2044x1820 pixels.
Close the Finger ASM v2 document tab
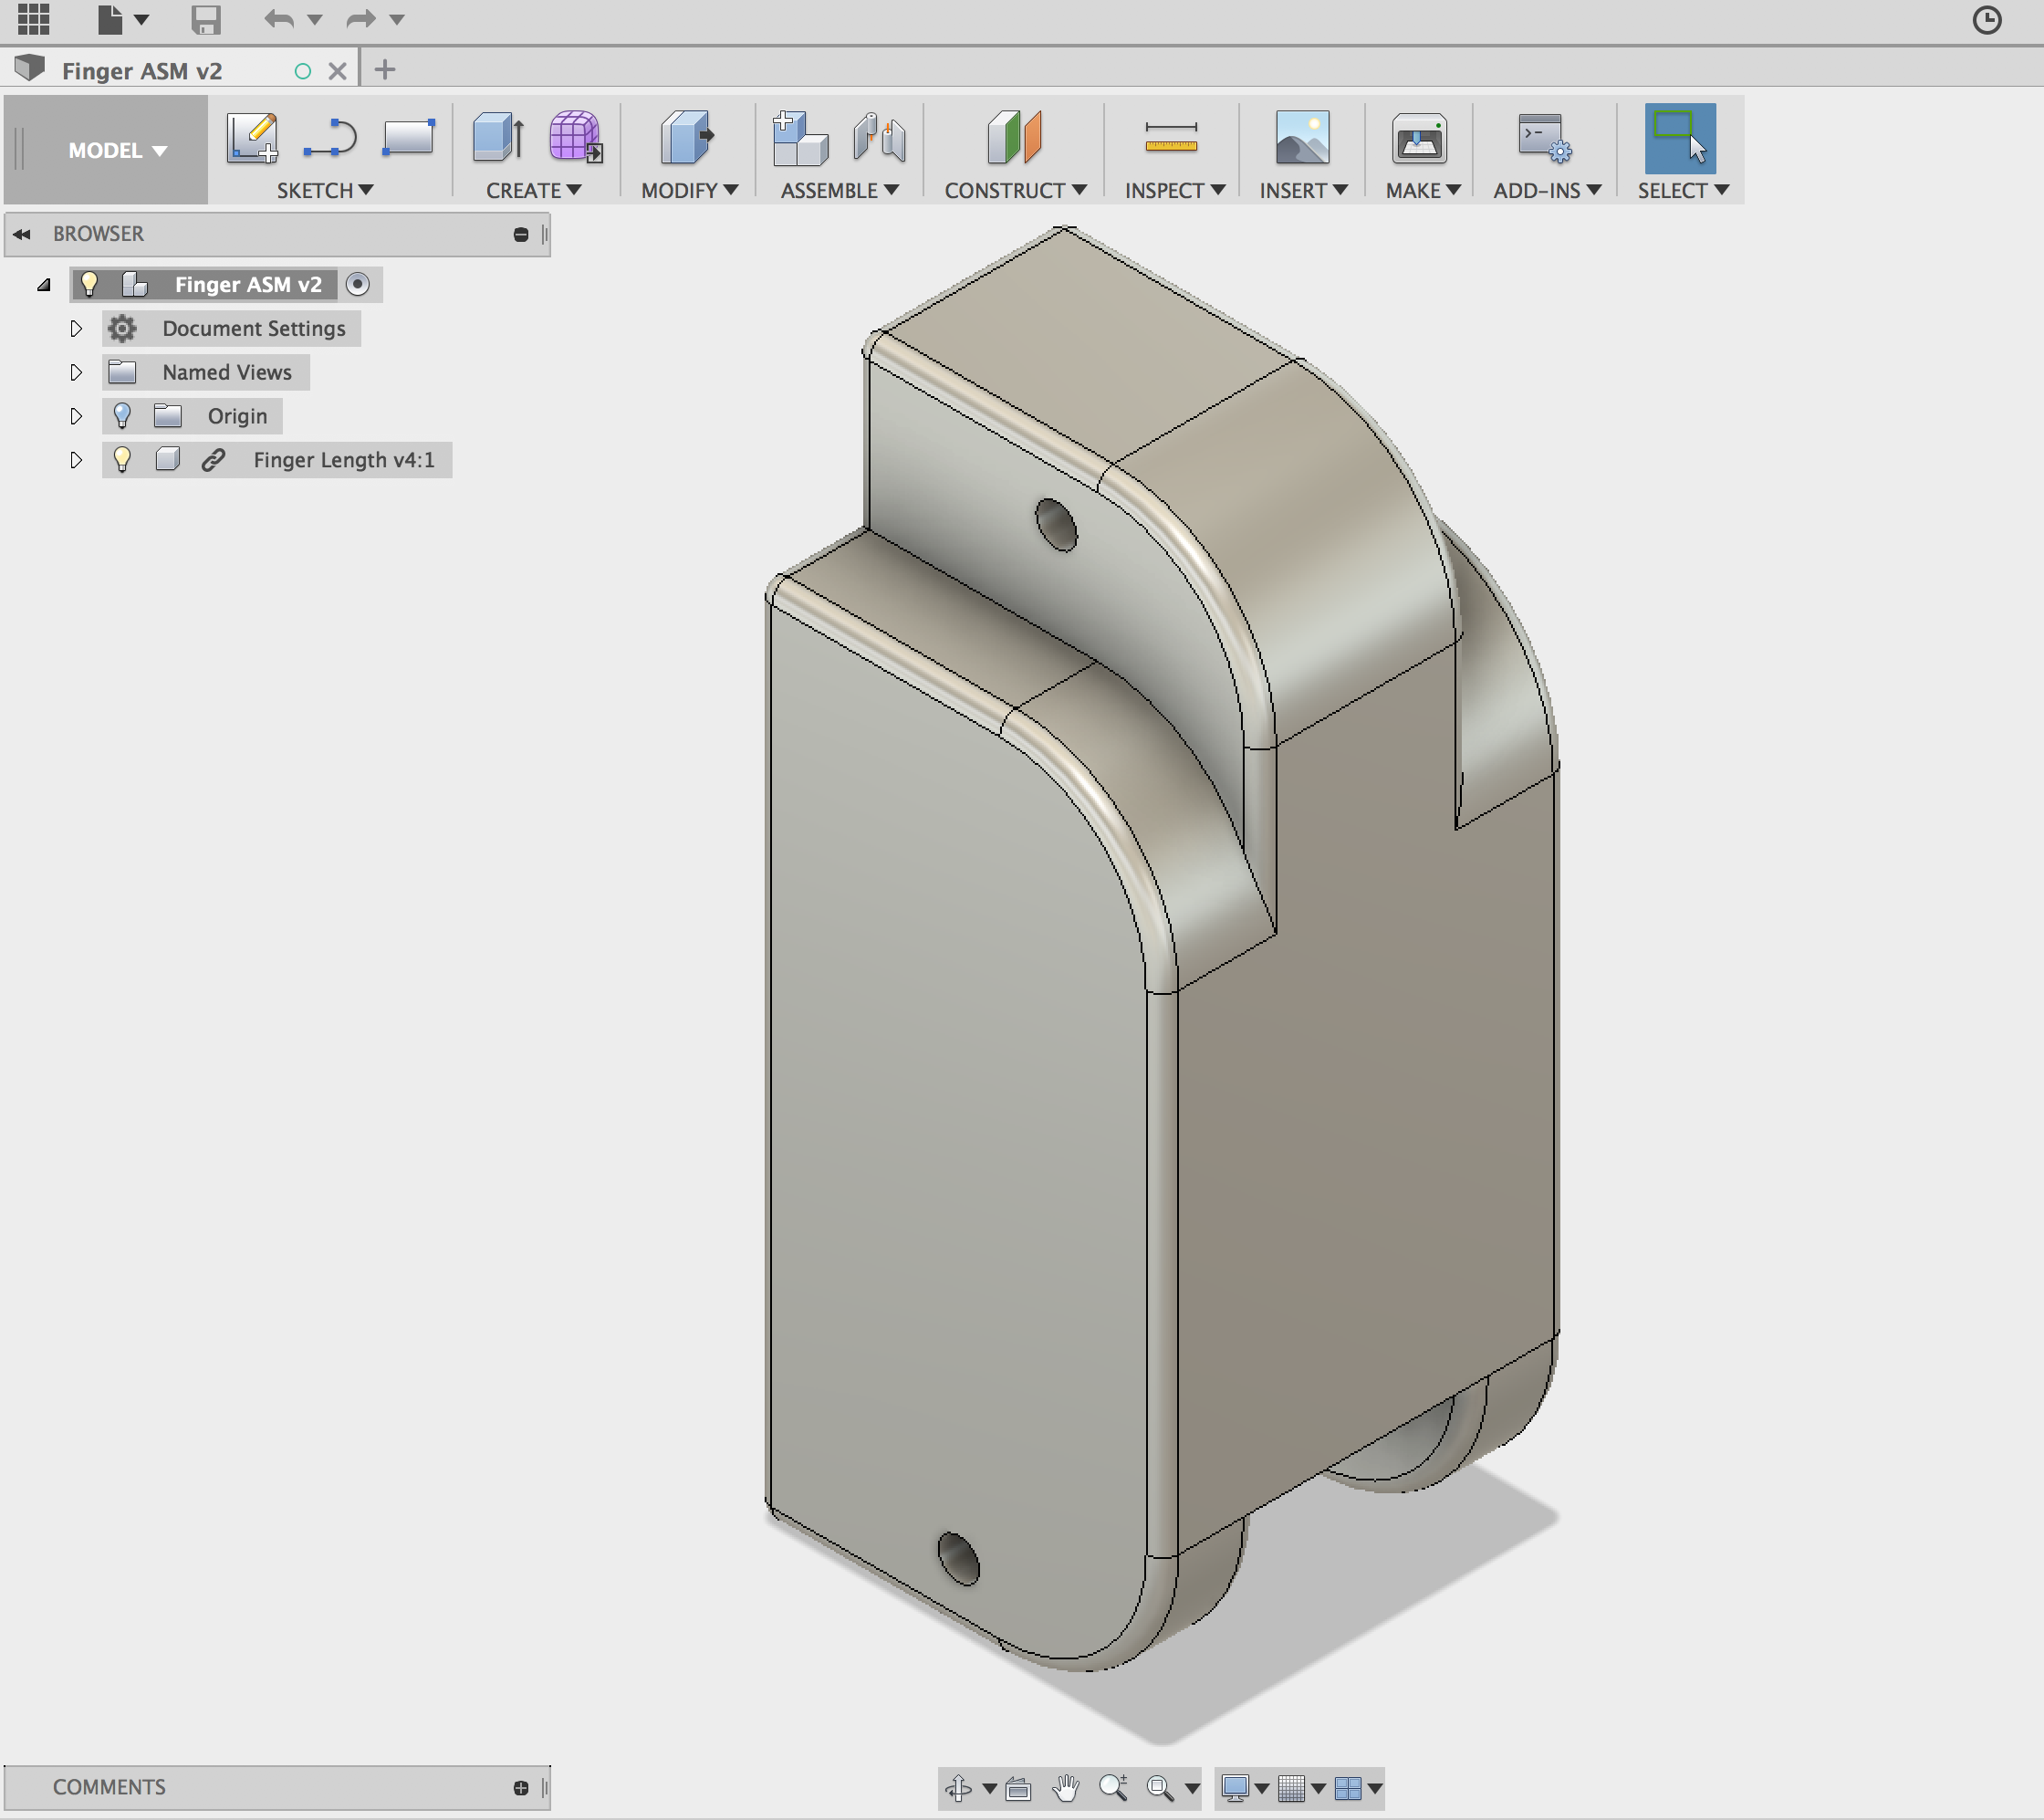[338, 71]
